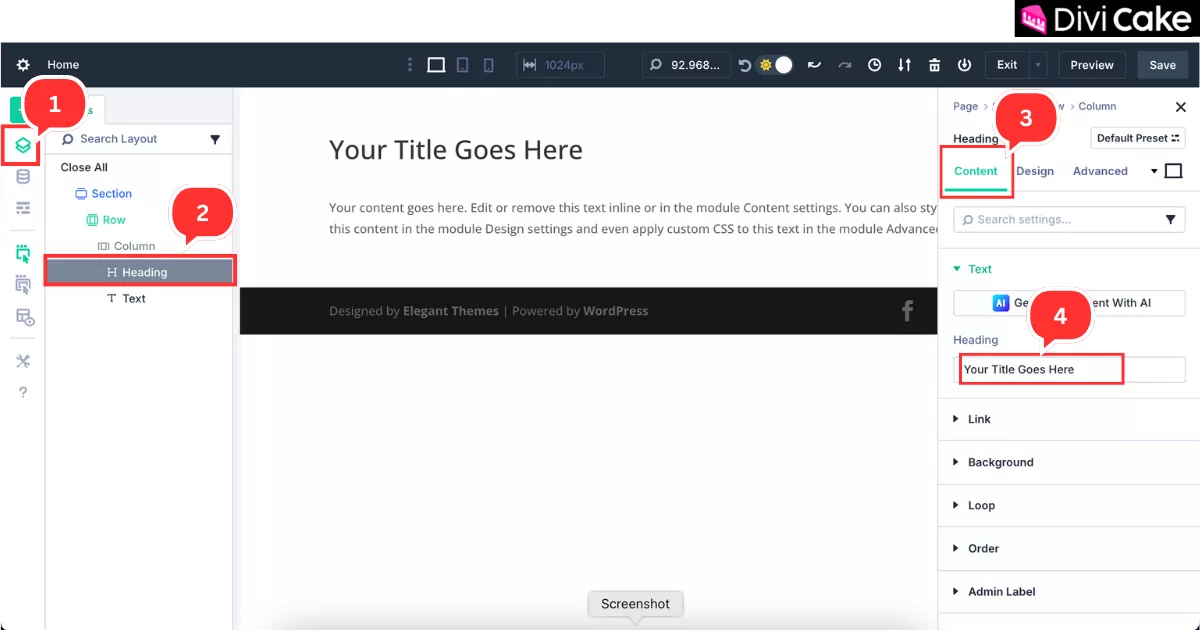Screen dimensions: 1200x630
Task: Close the Heading settings panel
Action: click(1180, 107)
